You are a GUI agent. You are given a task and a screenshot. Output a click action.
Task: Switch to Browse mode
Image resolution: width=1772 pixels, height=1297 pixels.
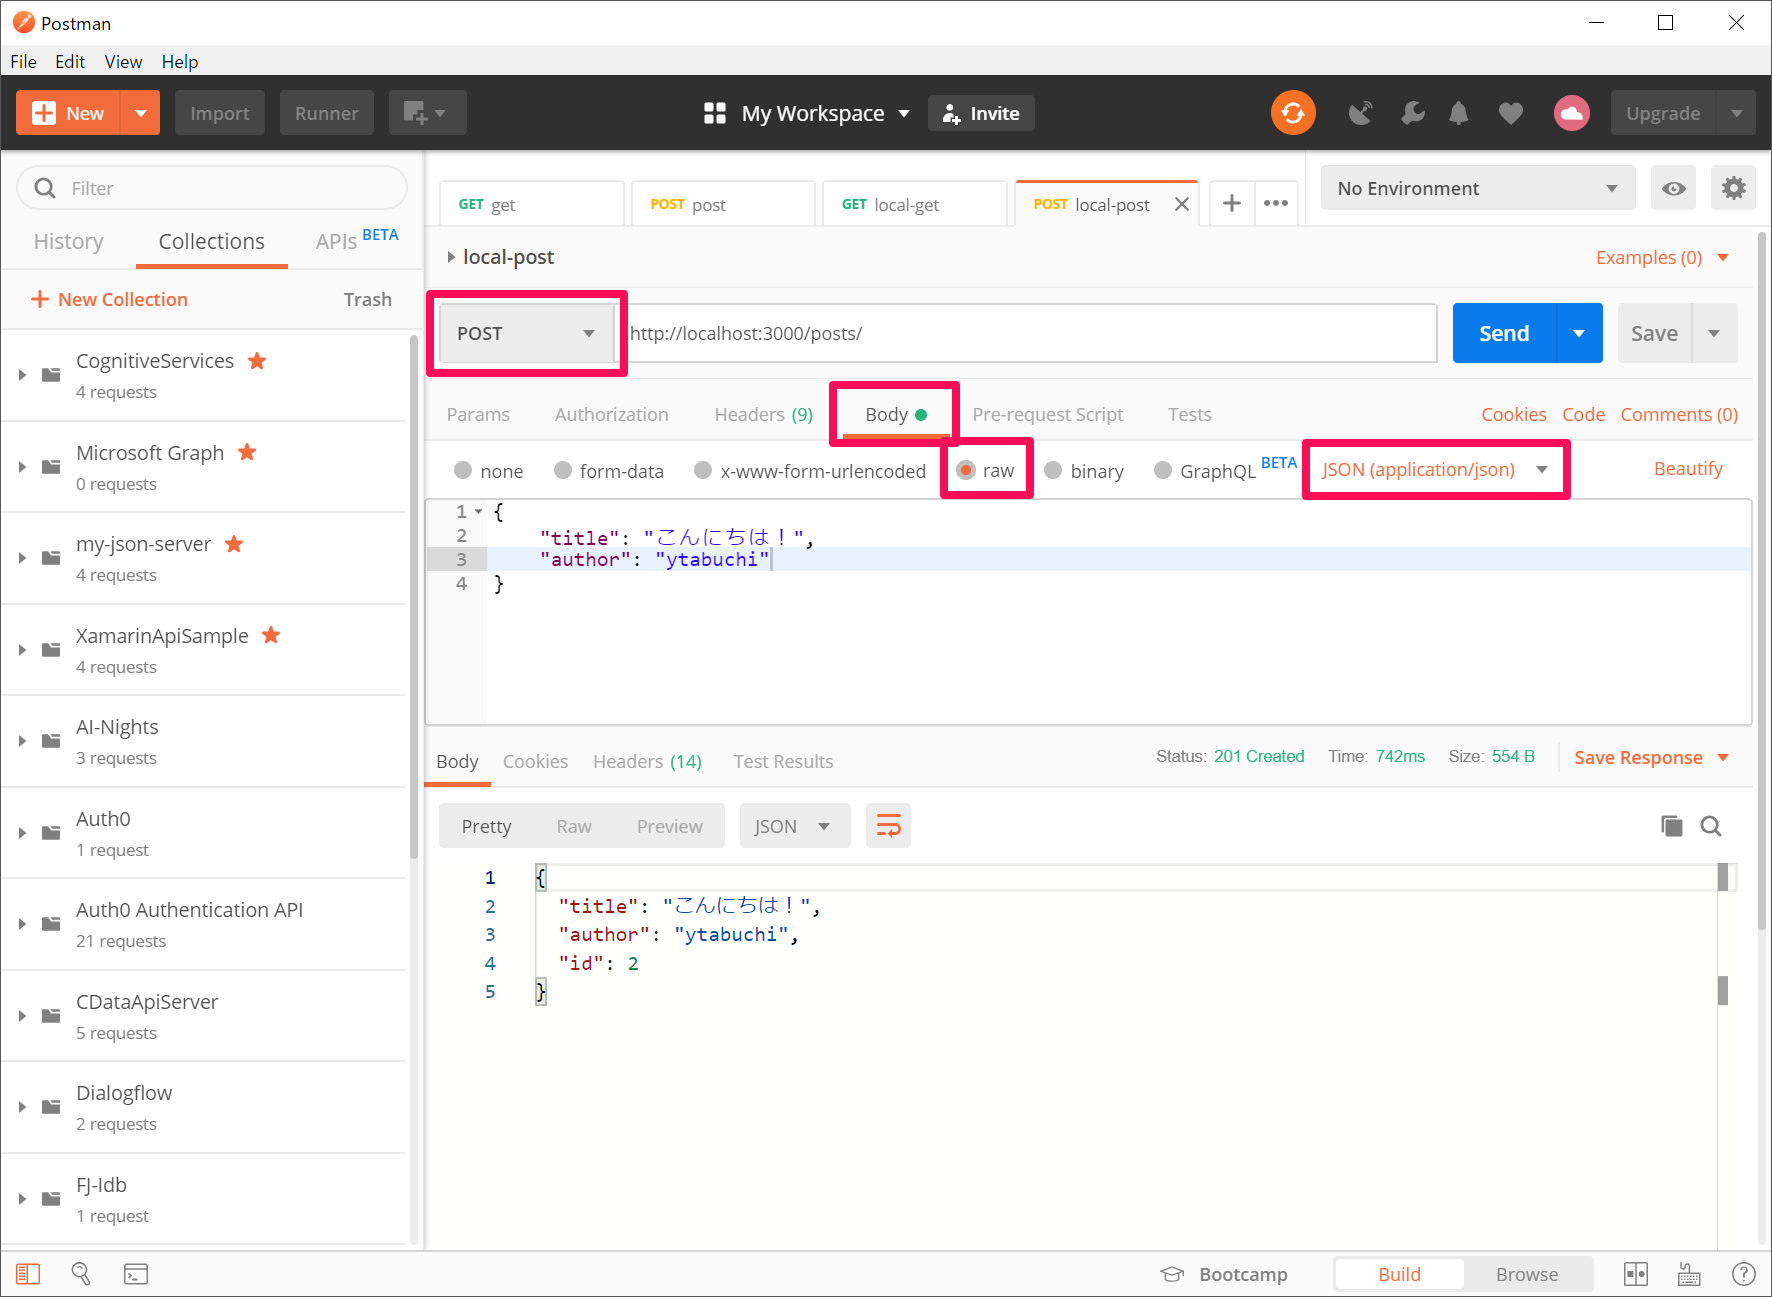(1527, 1274)
